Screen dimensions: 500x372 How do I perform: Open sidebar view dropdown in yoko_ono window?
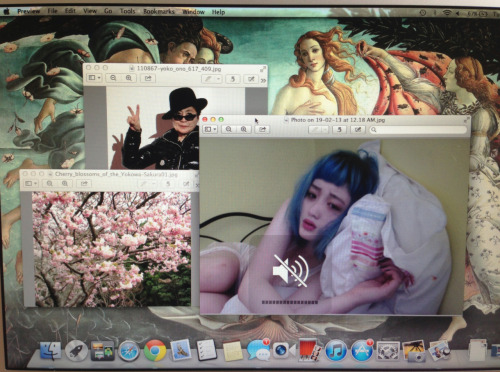(x=94, y=78)
